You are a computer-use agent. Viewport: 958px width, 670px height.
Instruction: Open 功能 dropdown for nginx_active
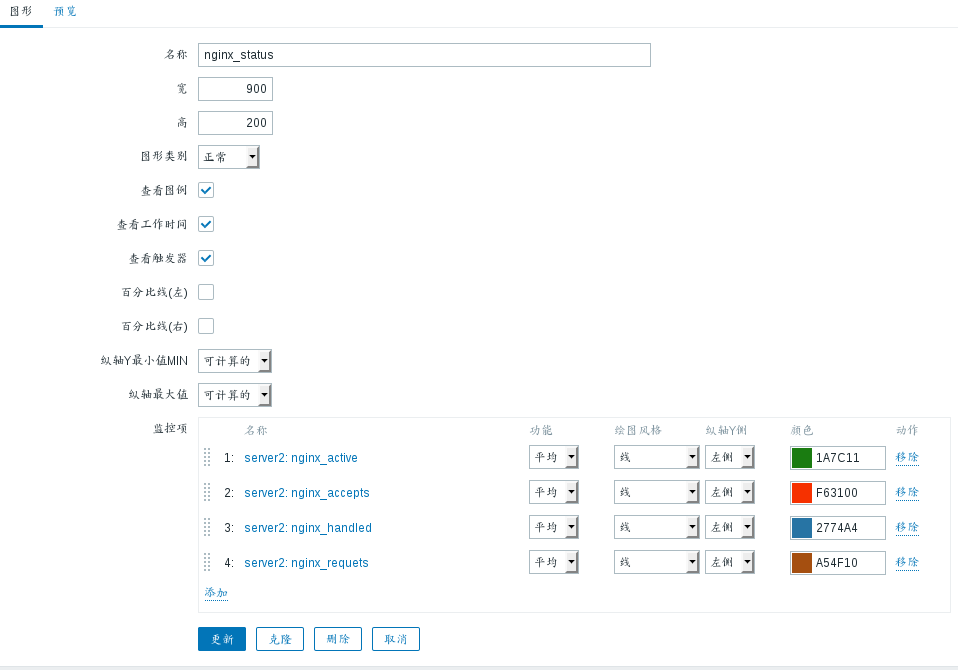pos(554,457)
